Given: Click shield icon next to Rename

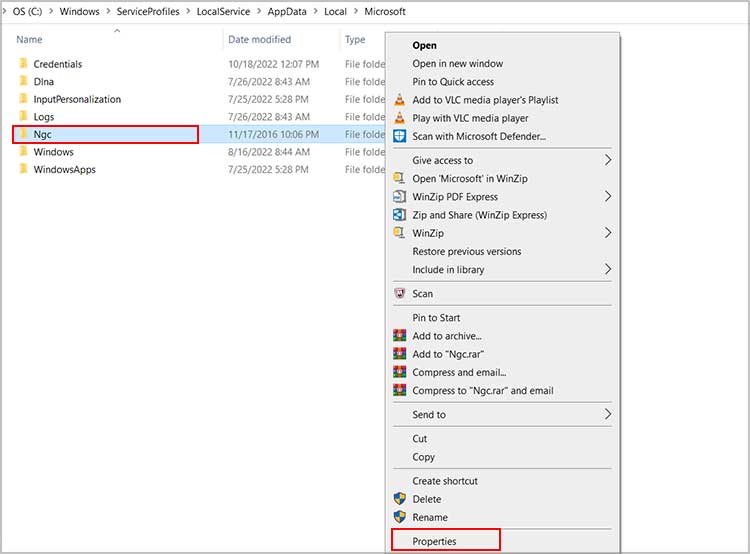Looking at the screenshot, I should 400,517.
